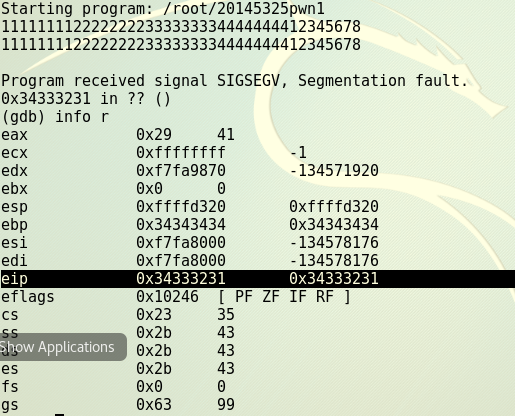
Task: Click decimal -1 in the ecx row
Action: point(298,153)
